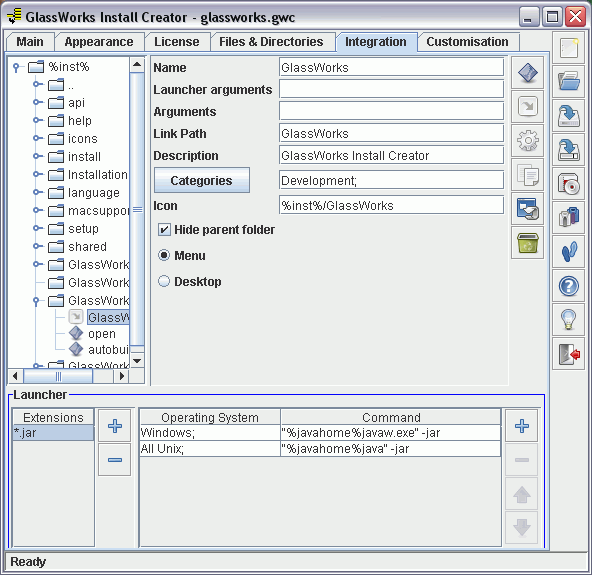Click the greyed move up arrow
Viewport: 592px width, 575px height.
[522, 494]
